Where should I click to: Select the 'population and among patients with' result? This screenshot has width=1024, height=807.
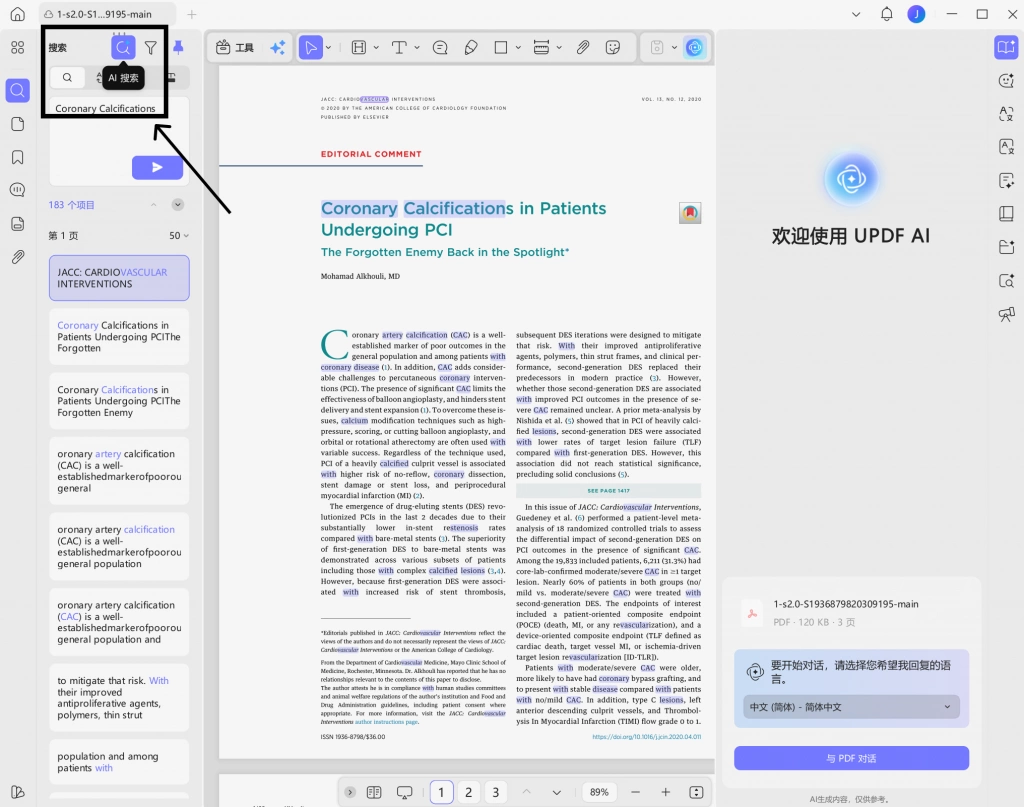click(119, 762)
